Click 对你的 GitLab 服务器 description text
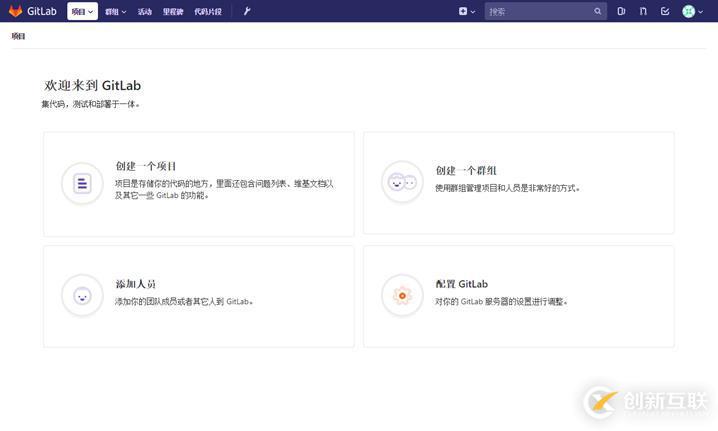 pyautogui.click(x=501, y=301)
